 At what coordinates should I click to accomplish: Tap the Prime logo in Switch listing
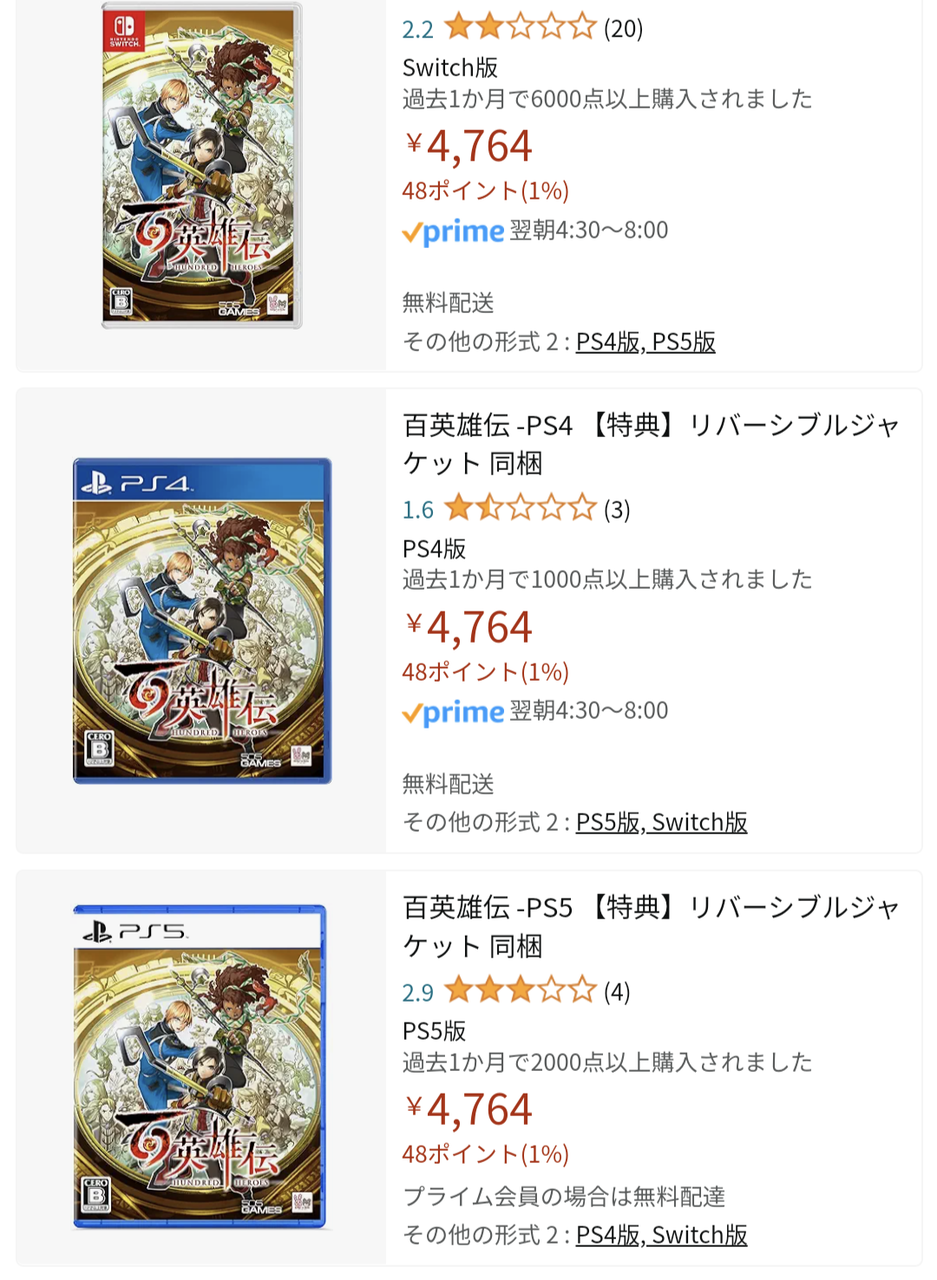tap(453, 231)
